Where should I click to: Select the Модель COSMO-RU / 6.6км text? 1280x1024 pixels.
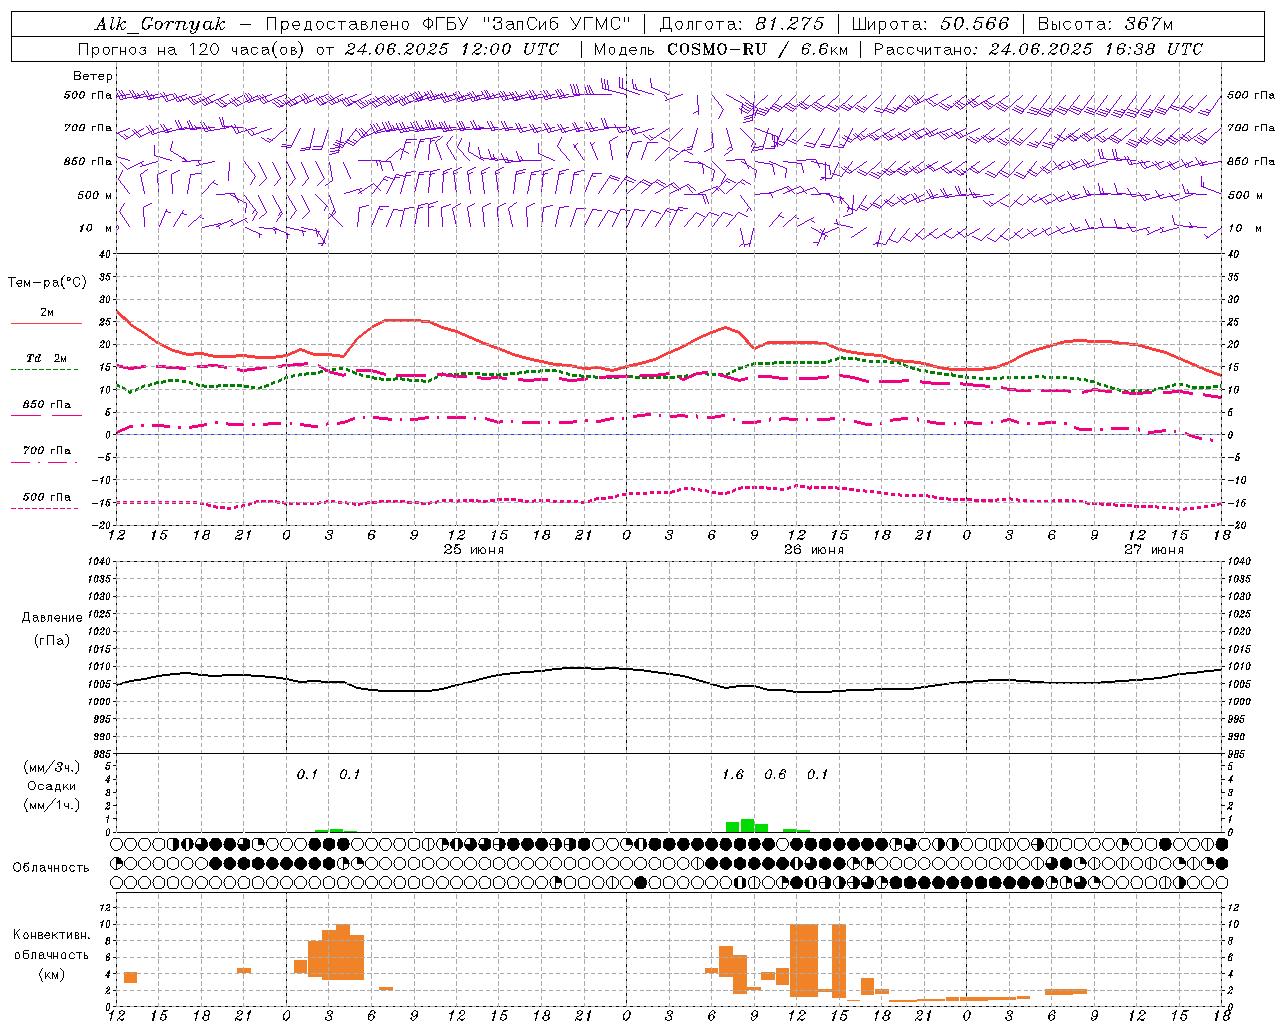(x=721, y=49)
